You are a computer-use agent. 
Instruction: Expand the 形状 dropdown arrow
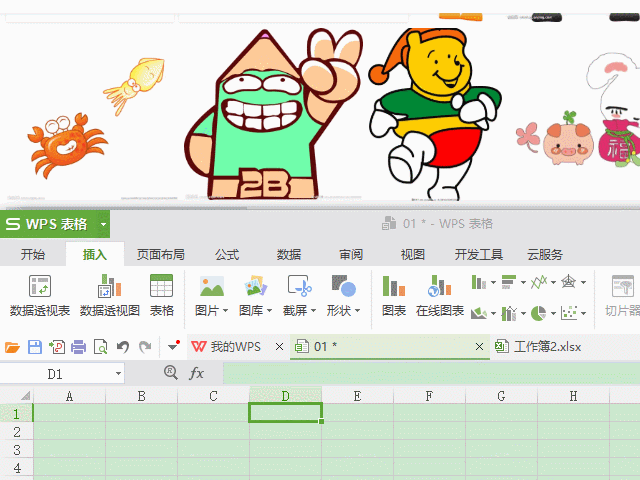(x=358, y=311)
